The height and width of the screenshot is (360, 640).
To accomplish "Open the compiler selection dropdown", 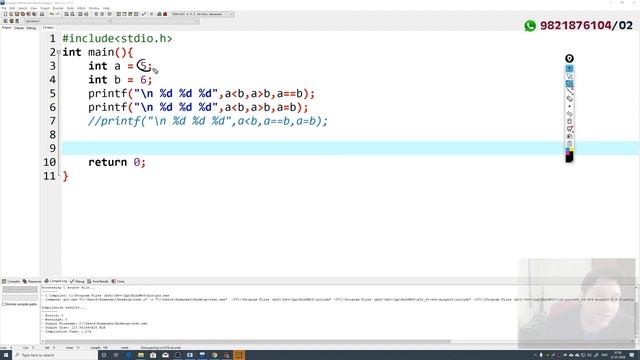I will tap(202, 14).
